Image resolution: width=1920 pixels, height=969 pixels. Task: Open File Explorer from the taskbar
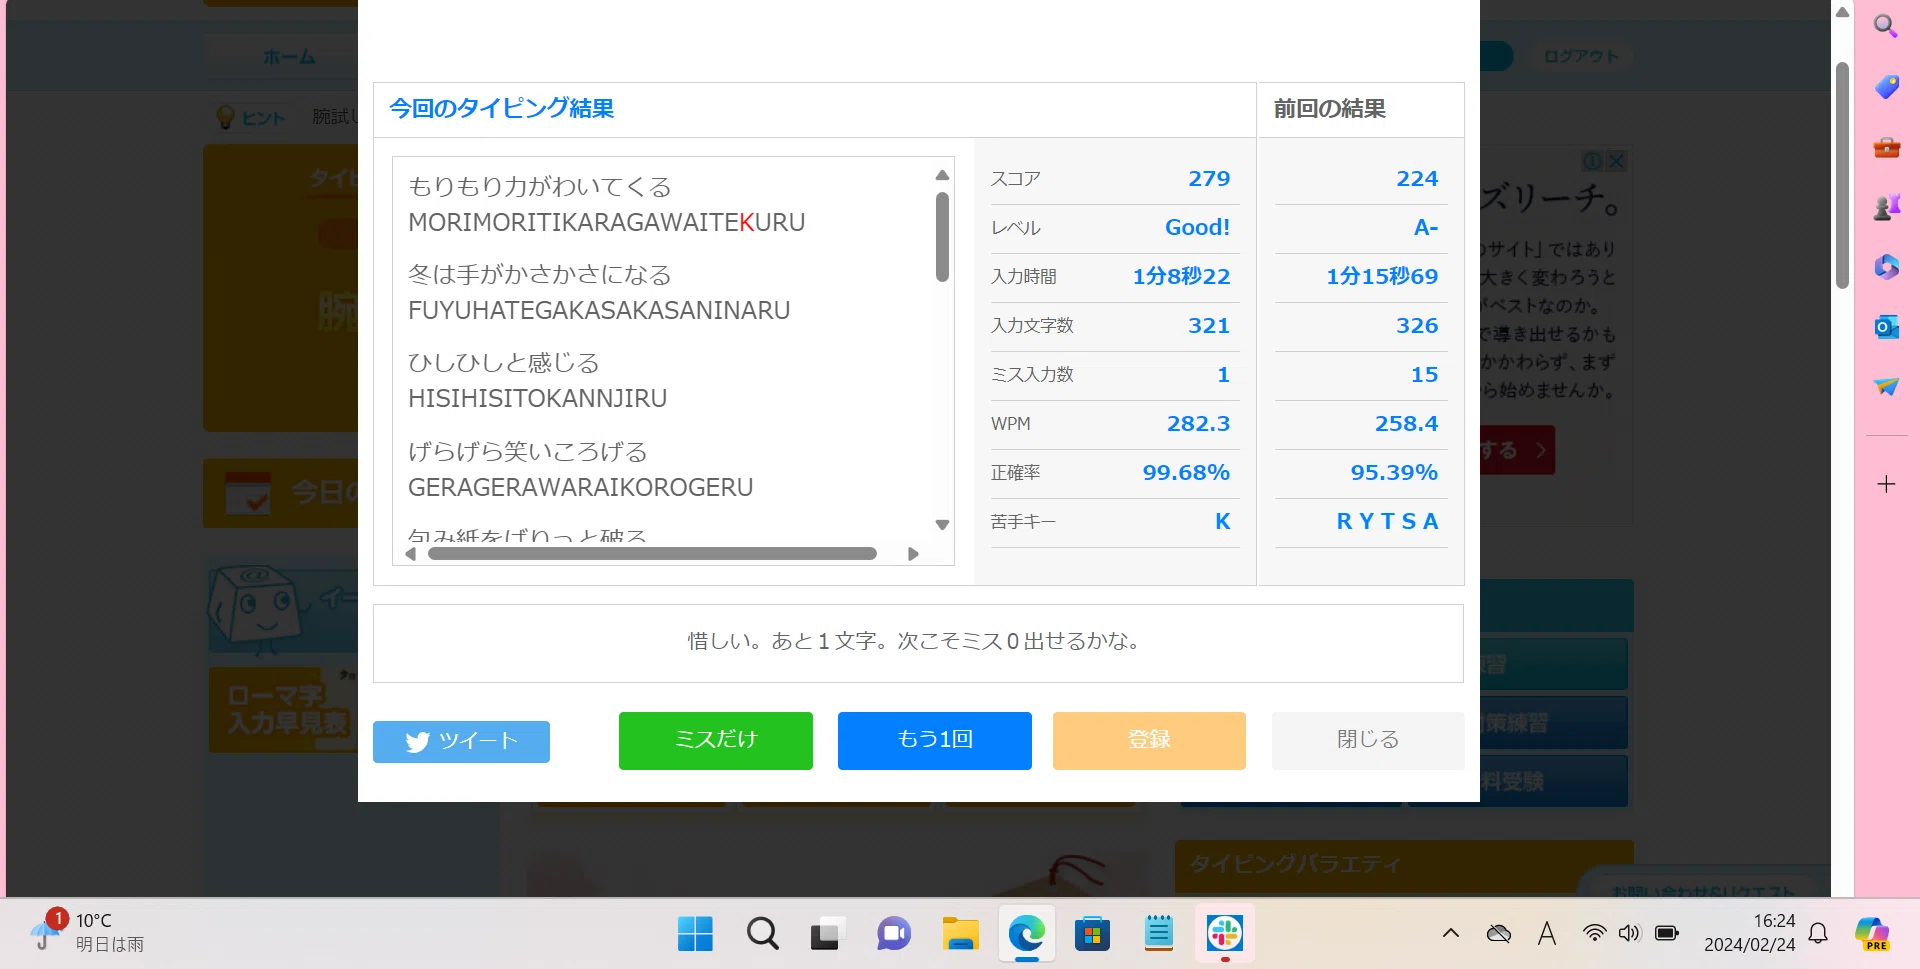tap(960, 934)
